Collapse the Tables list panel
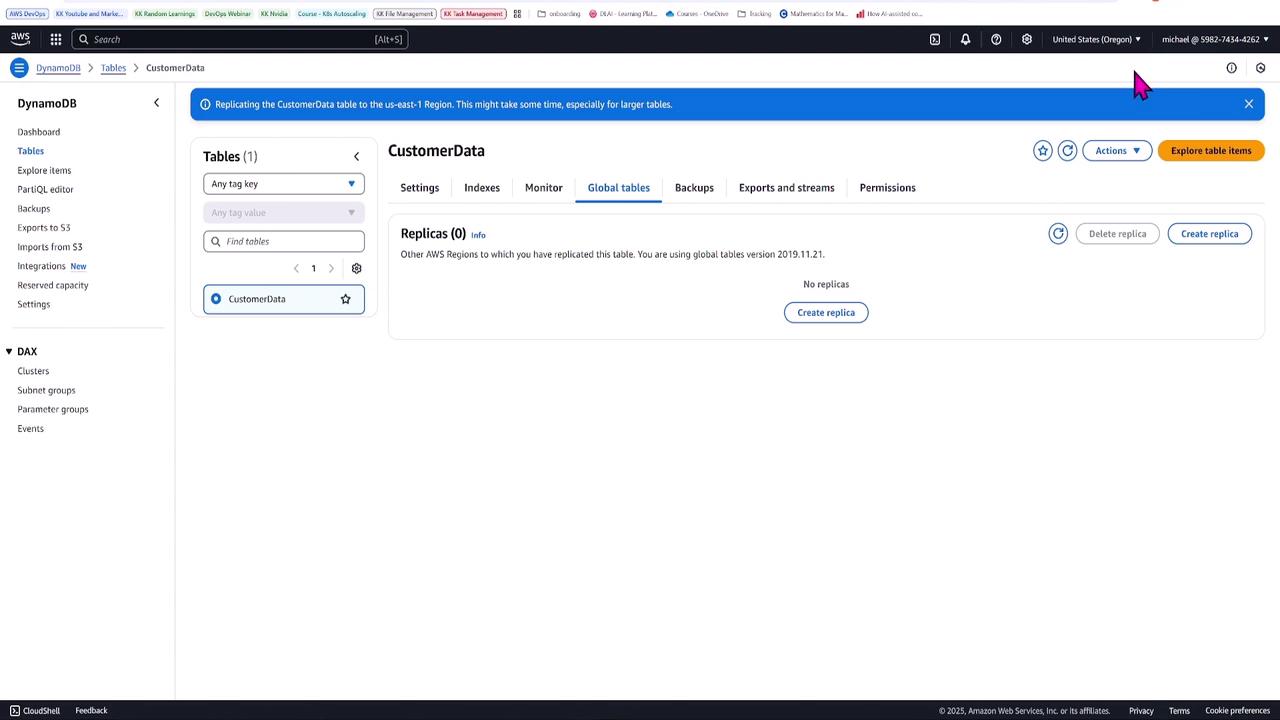1280x720 pixels. [356, 156]
